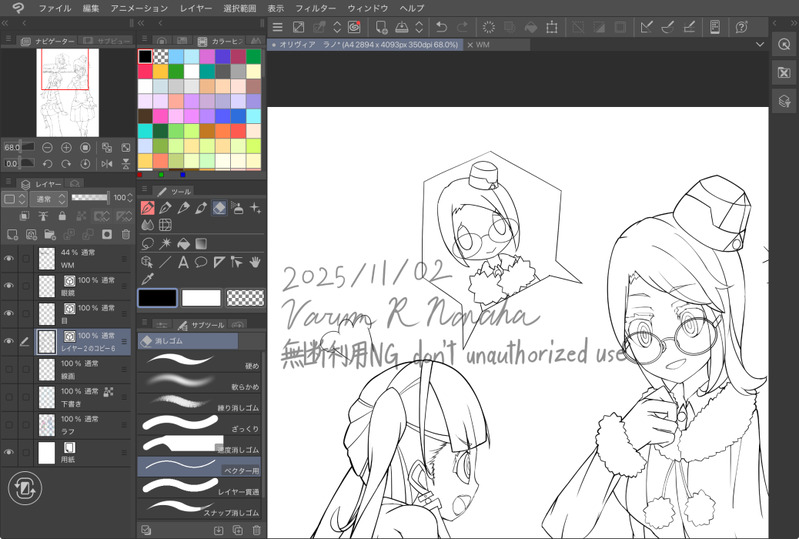Select the Text tool (A icon)
This screenshot has height=539, width=799.
183,262
